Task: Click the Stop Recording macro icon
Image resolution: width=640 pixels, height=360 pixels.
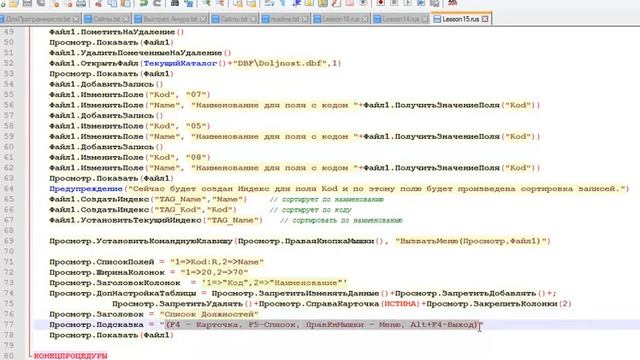Action: [394, 3]
